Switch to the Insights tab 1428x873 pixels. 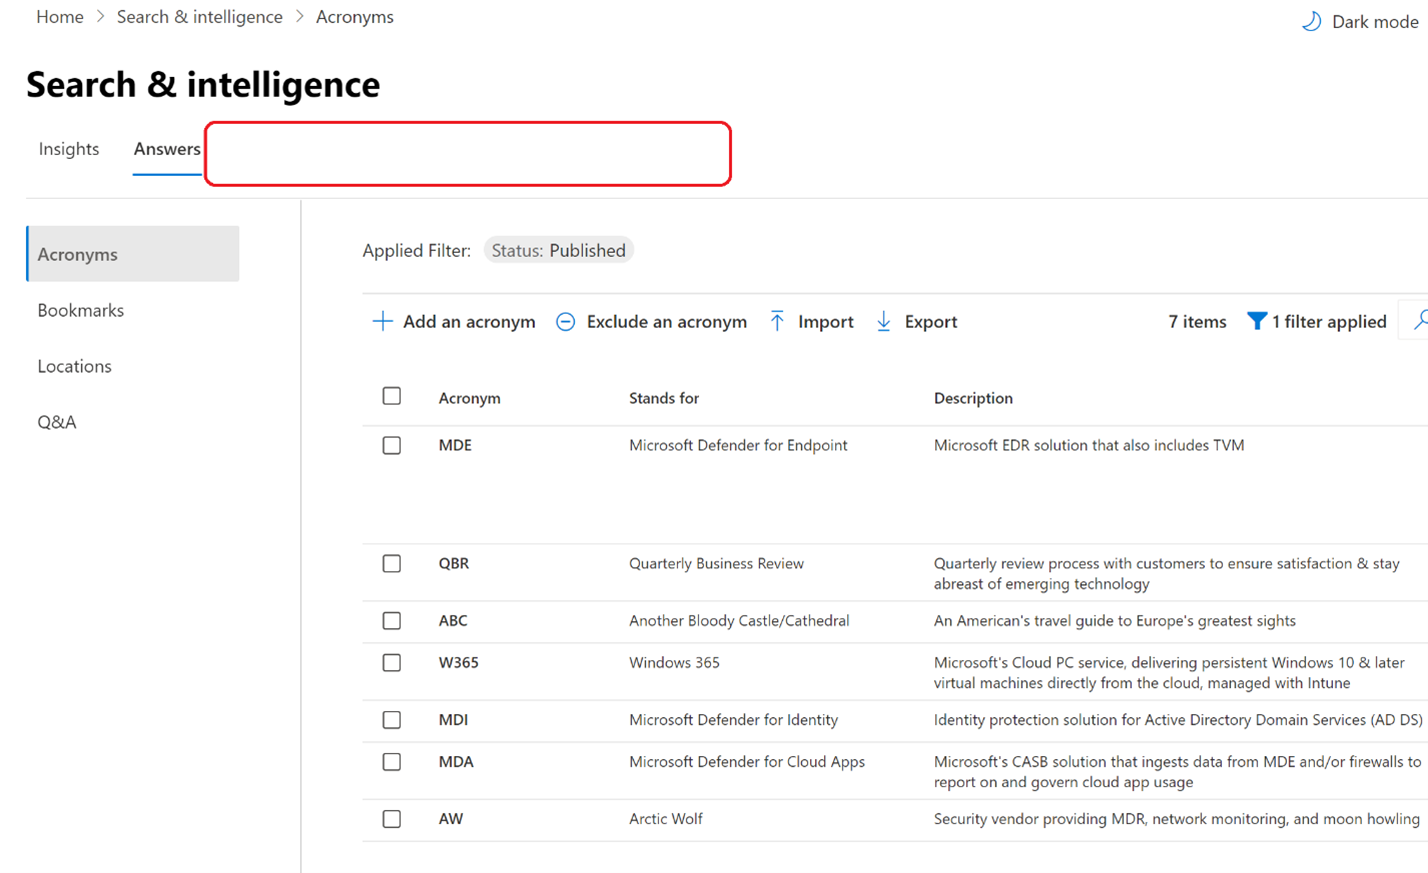point(68,148)
